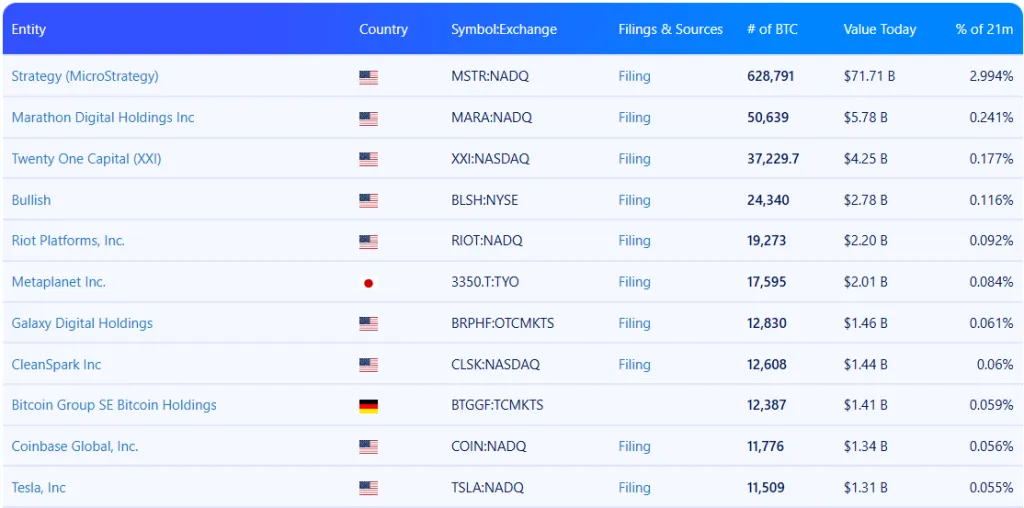
Task: Select the Country column header
Action: pos(383,29)
